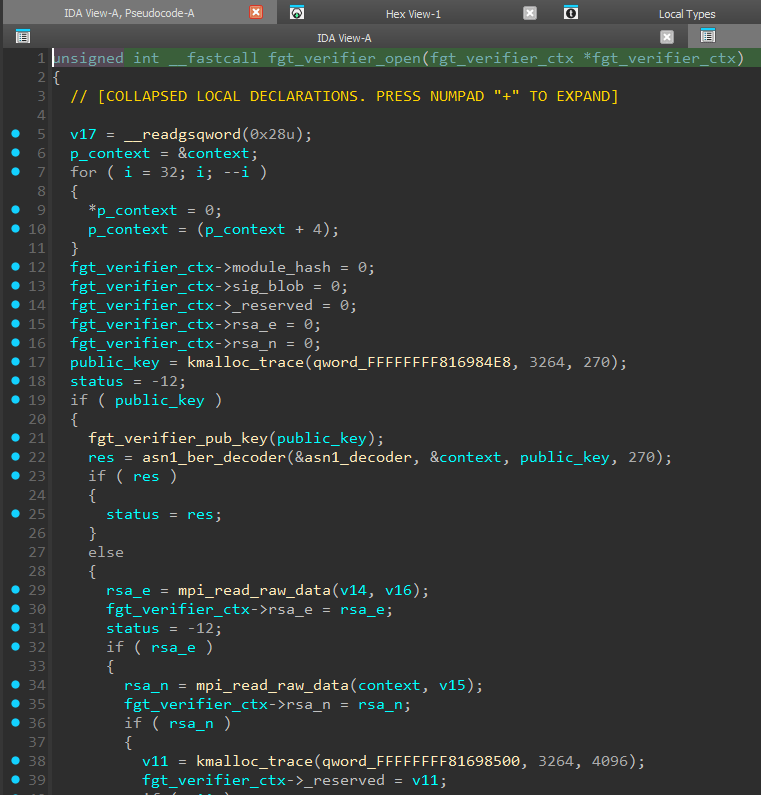Screen dimensions: 761x795
Task: Close the IDA View-A, Pseudocode-A tab
Action: click(256, 13)
